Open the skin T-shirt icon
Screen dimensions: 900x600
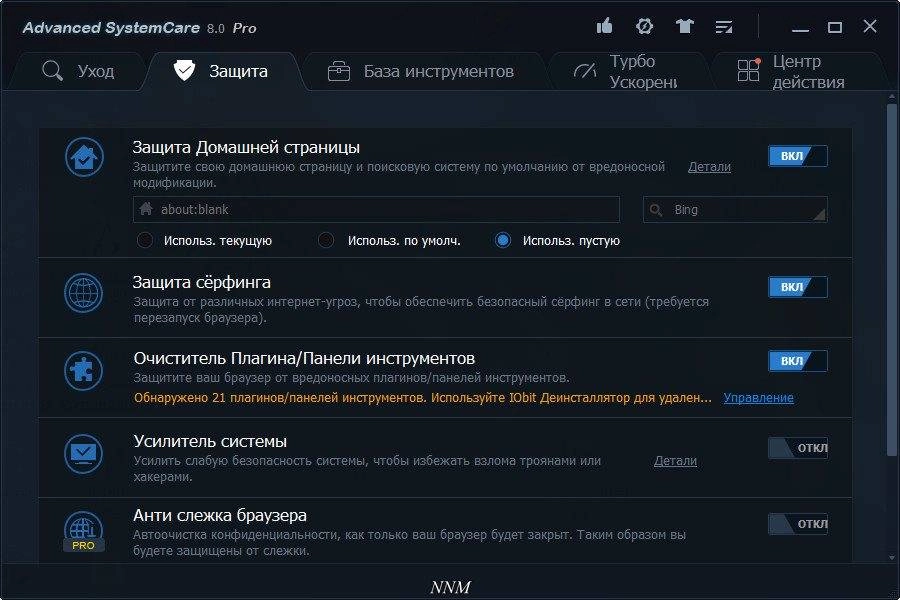click(684, 26)
